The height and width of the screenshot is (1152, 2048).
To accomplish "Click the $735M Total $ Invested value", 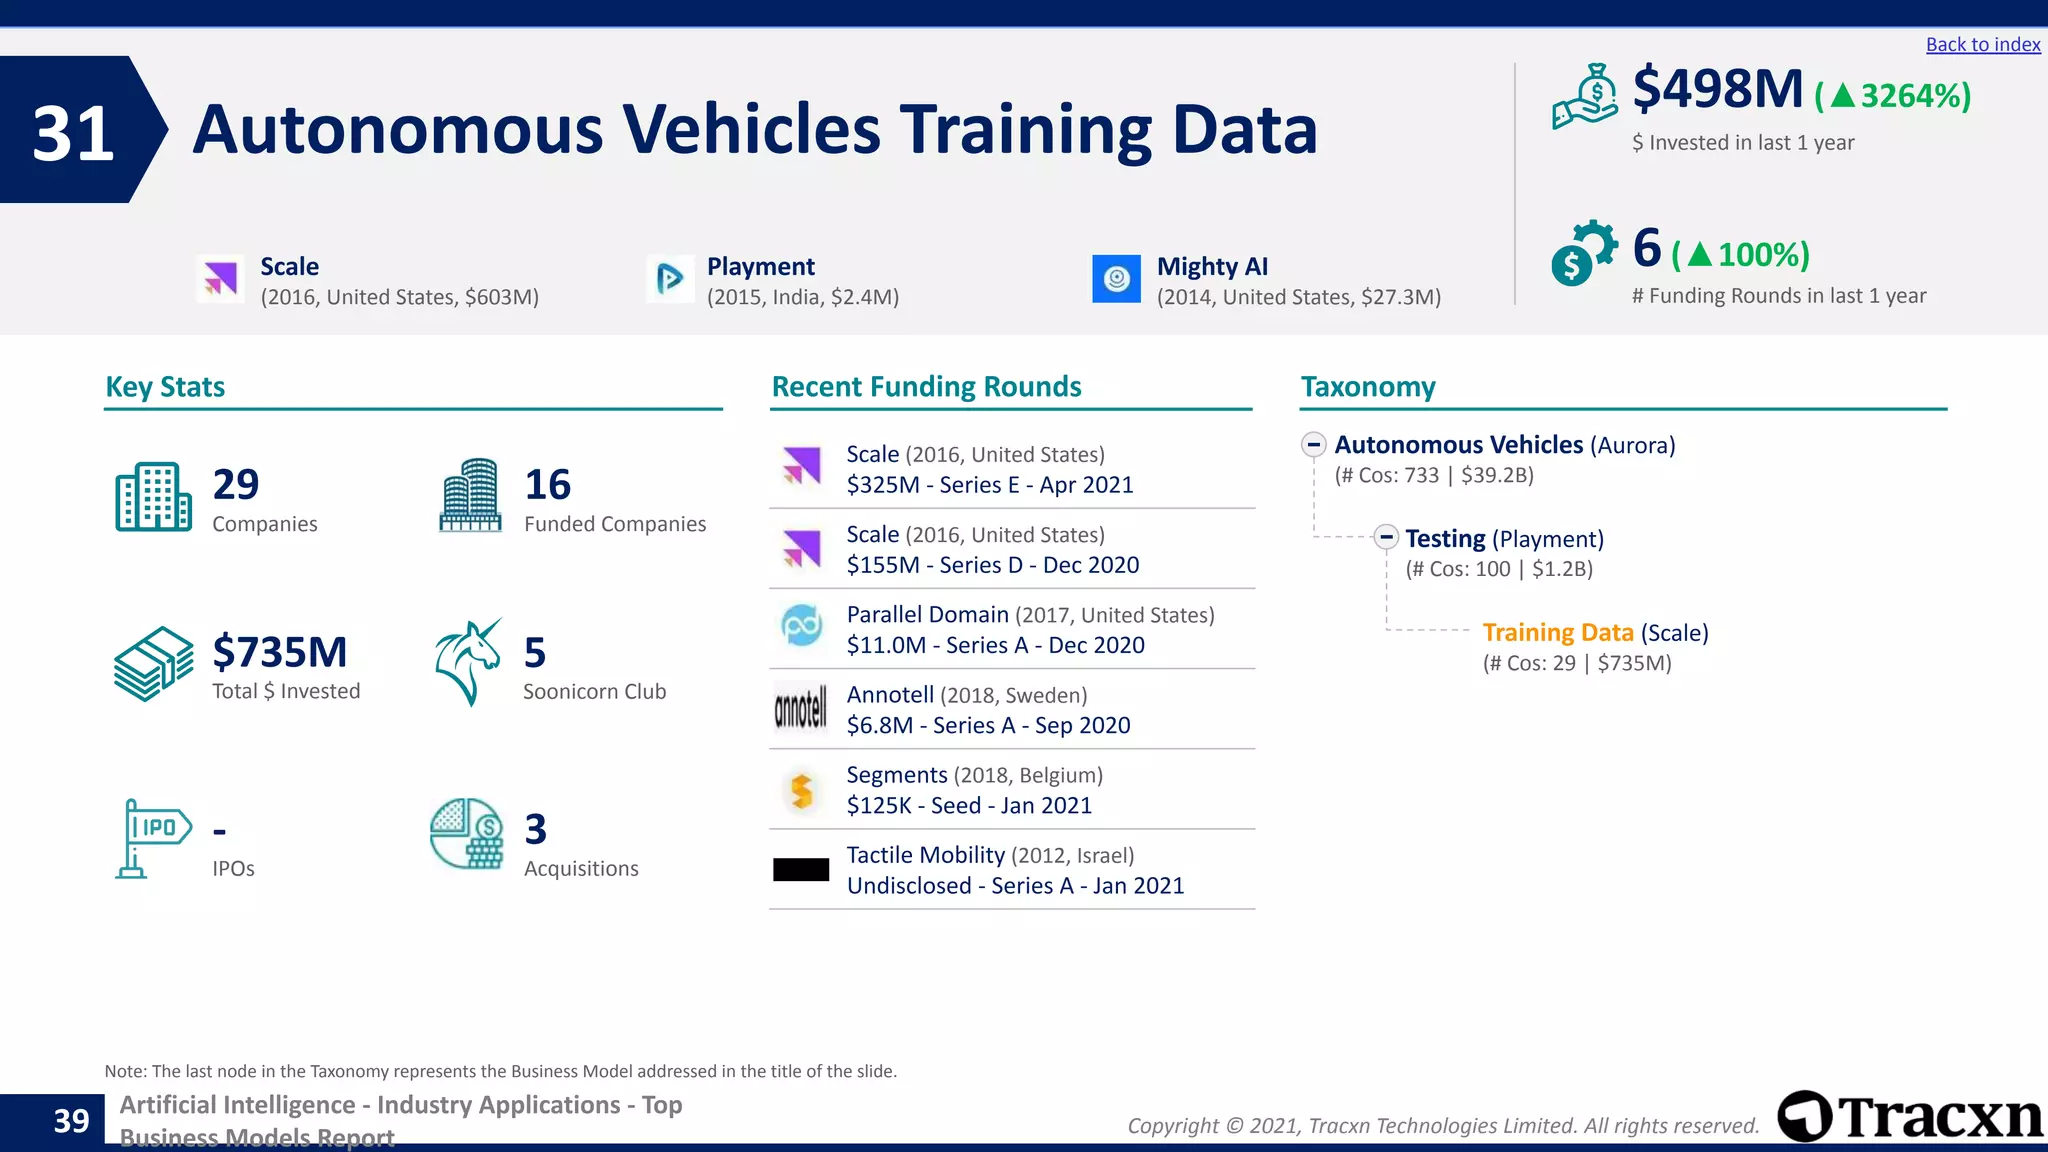I will click(x=280, y=652).
